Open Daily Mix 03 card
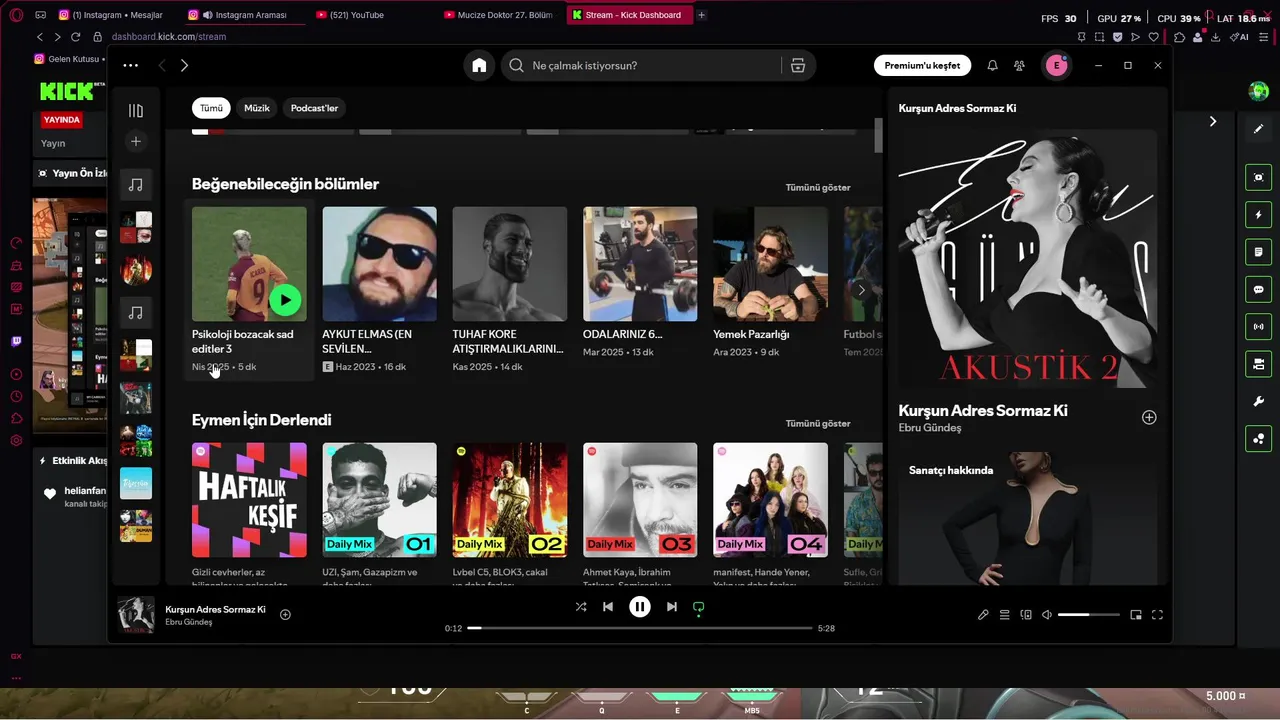 click(x=640, y=500)
